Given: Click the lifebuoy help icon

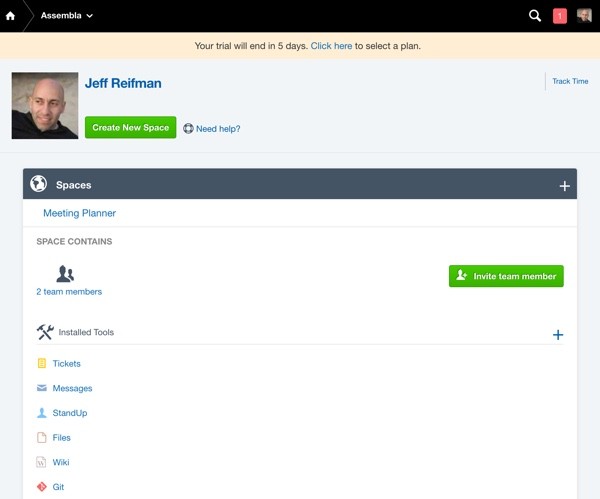Looking at the screenshot, I should (x=188, y=129).
